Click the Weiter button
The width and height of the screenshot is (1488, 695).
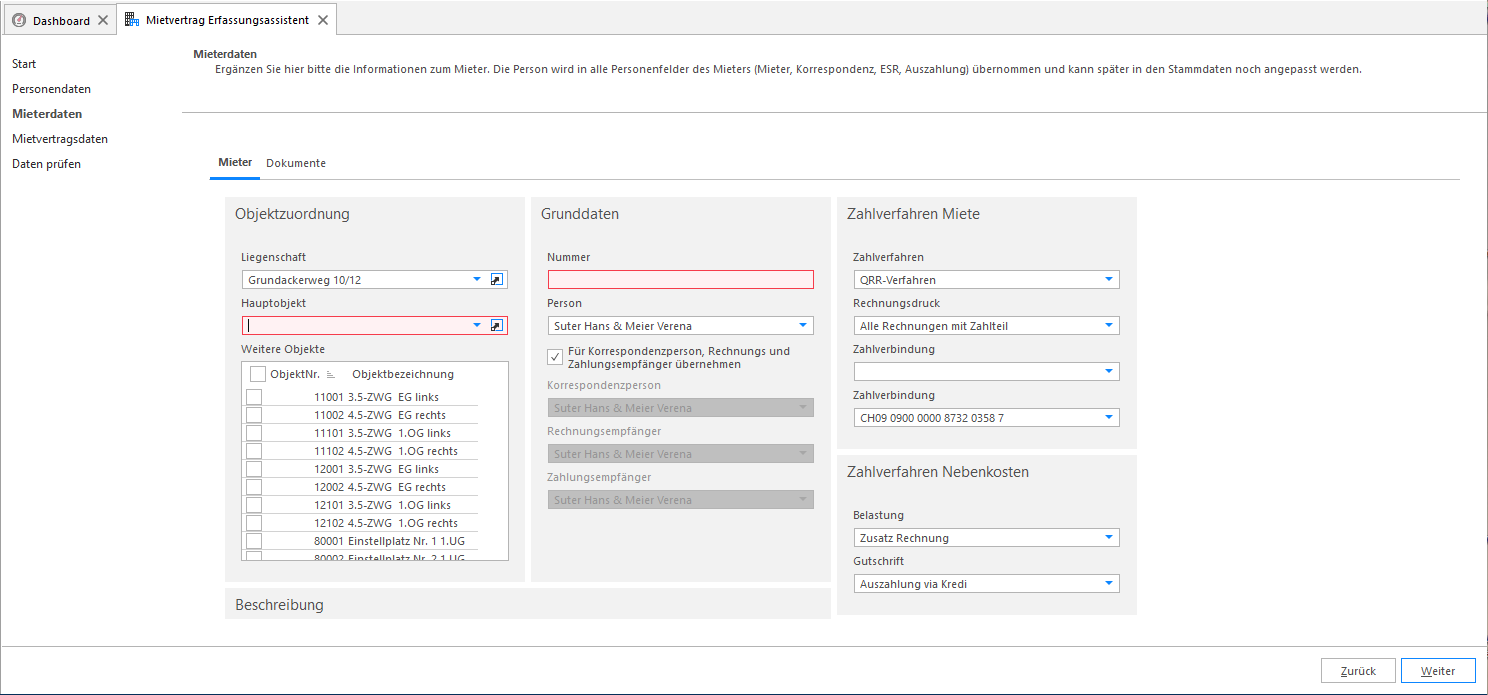[1438, 671]
